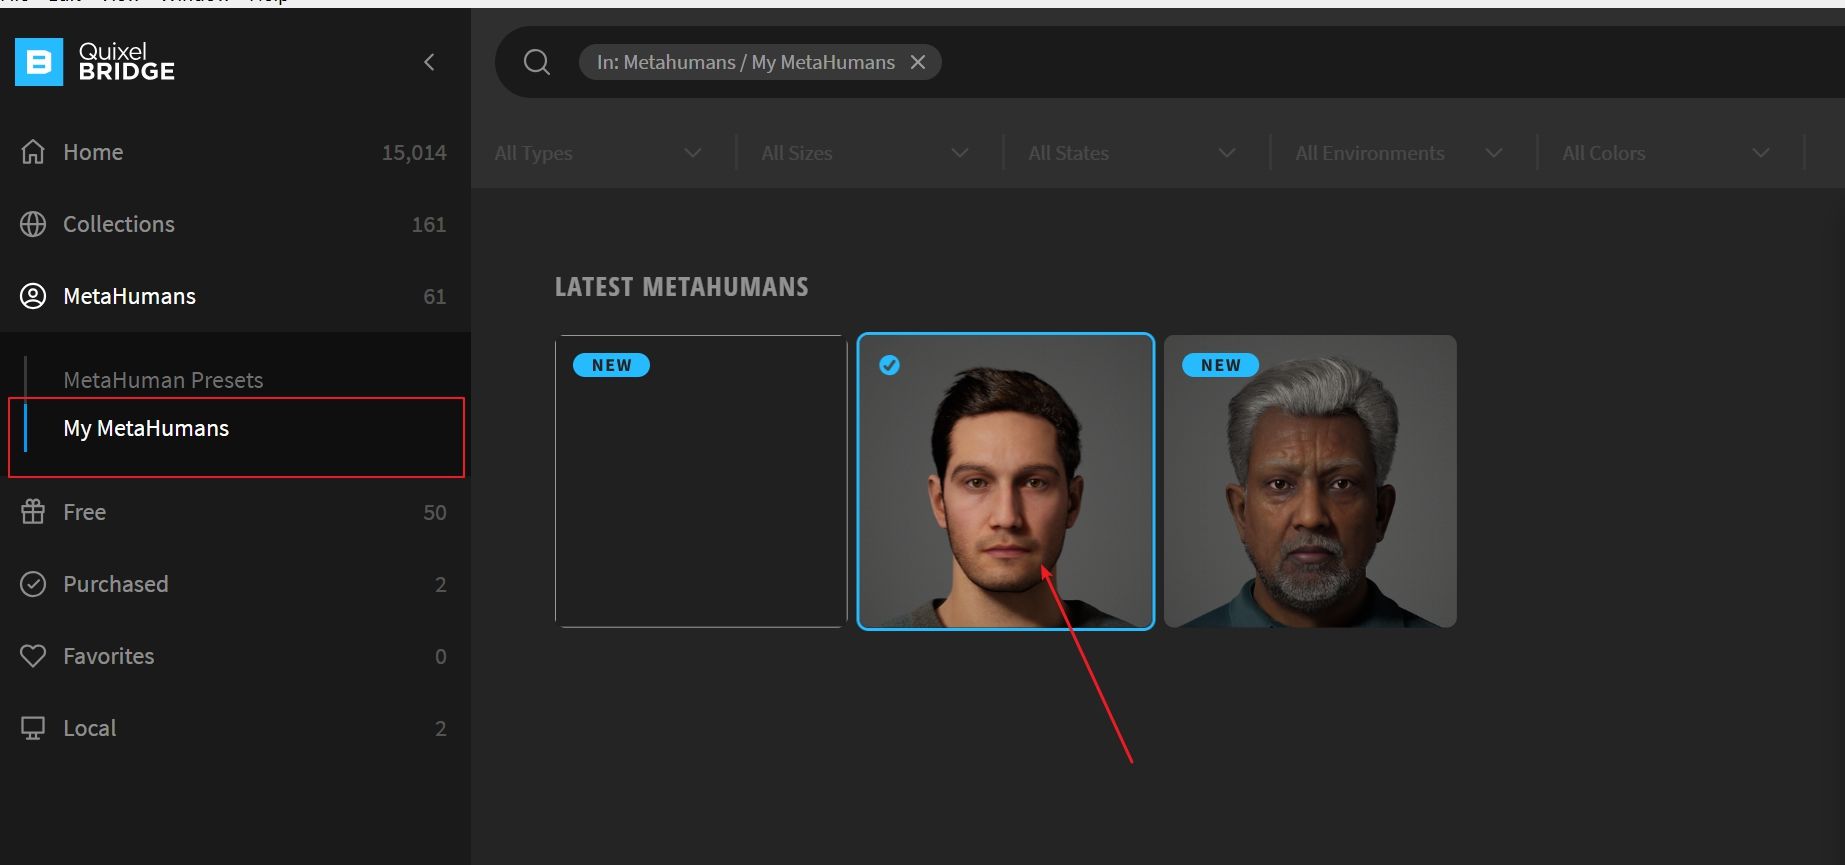Select MetaHuman Presets sub-item
This screenshot has height=865, width=1845.
pyautogui.click(x=163, y=380)
